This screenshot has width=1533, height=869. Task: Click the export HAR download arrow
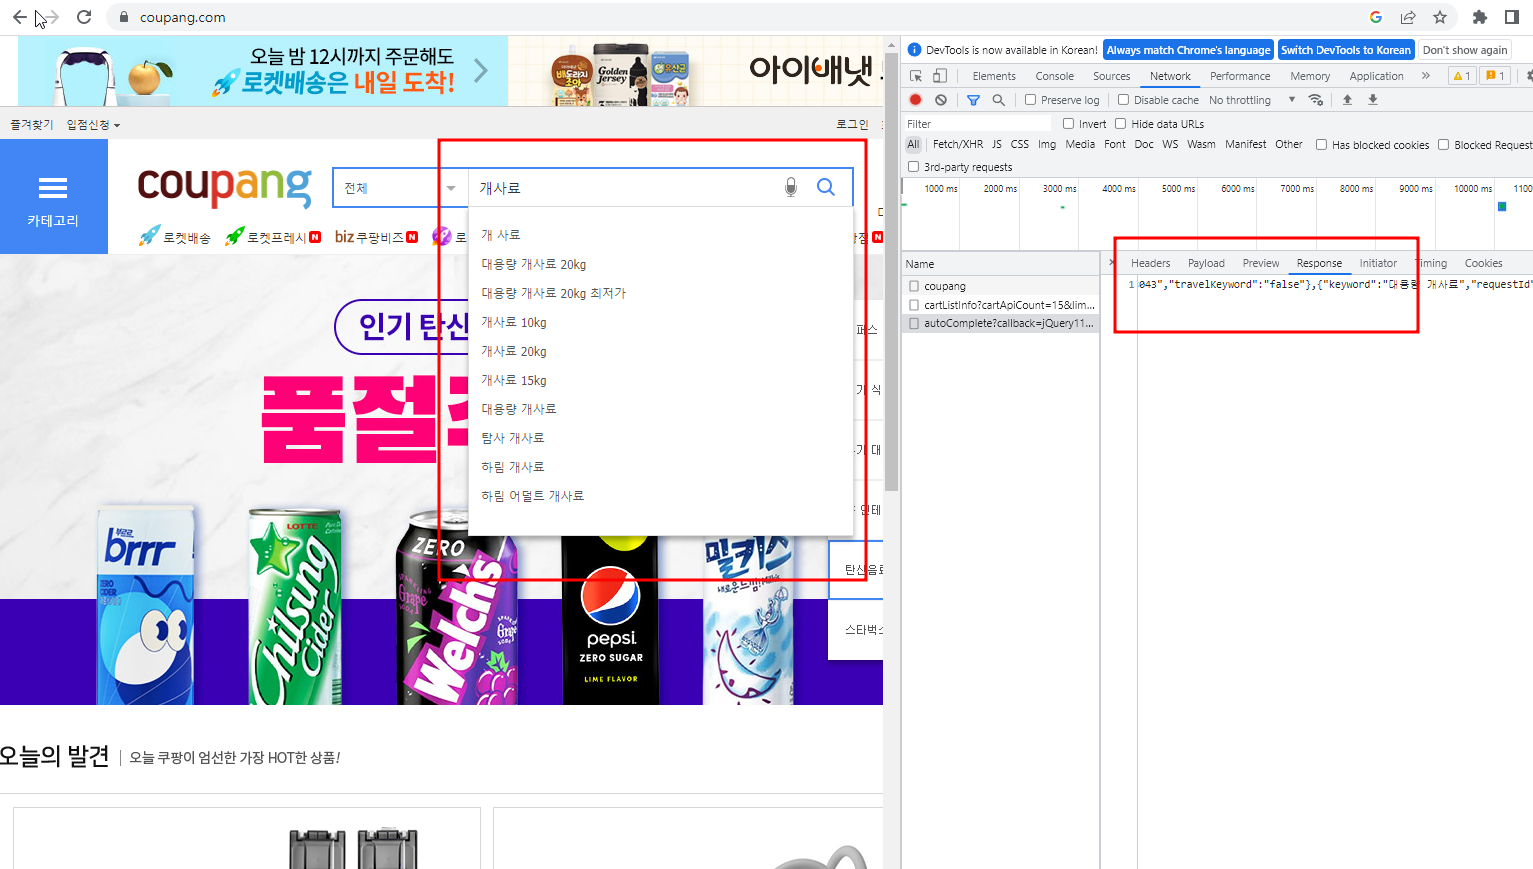pyautogui.click(x=1373, y=100)
